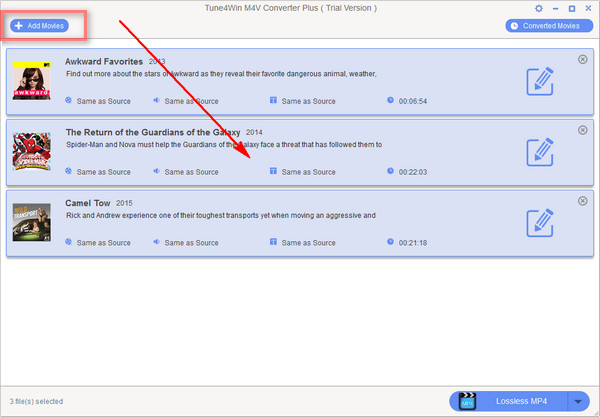Expand the output format dropdown arrow
Image resolution: width=600 pixels, height=417 pixels.
(578, 401)
